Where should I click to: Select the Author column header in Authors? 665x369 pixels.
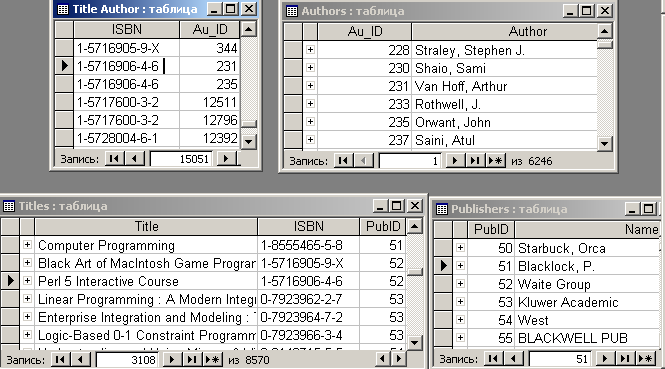coord(504,31)
